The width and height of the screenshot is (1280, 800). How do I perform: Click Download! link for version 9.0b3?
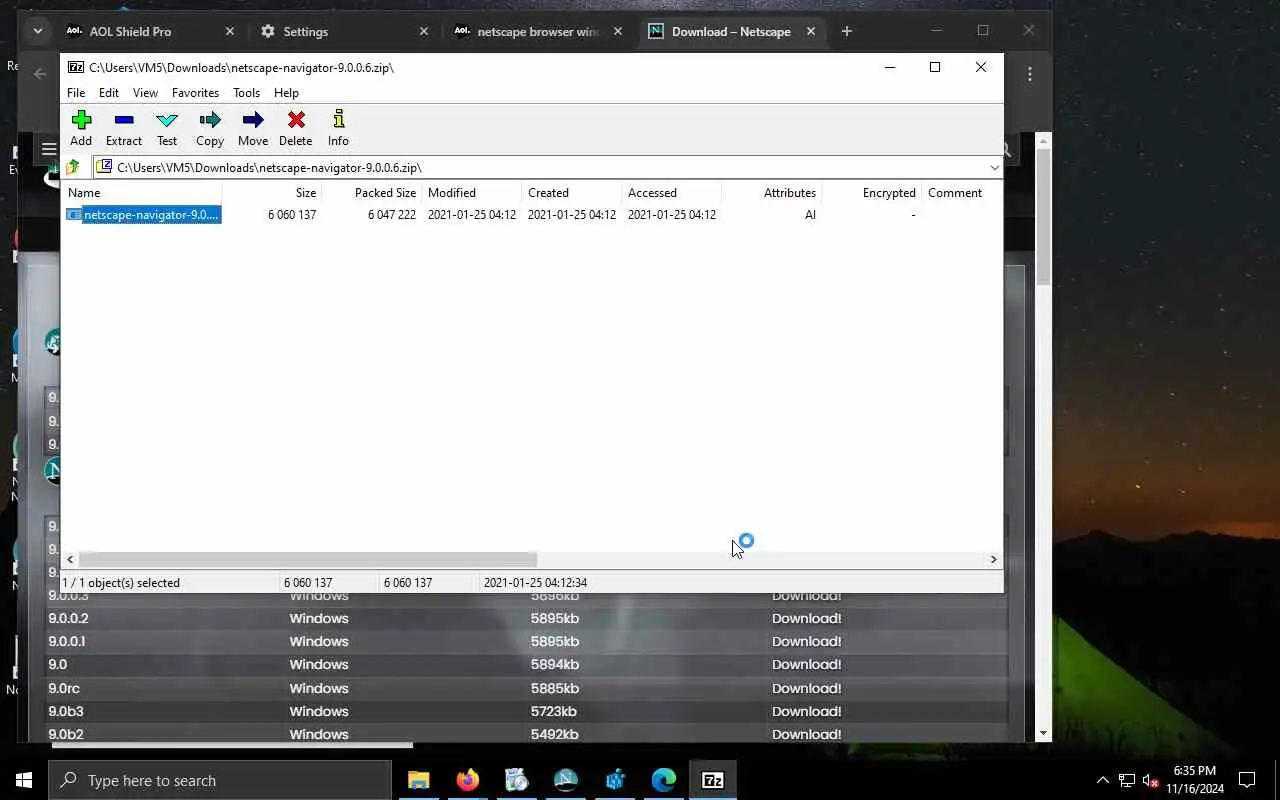point(806,712)
